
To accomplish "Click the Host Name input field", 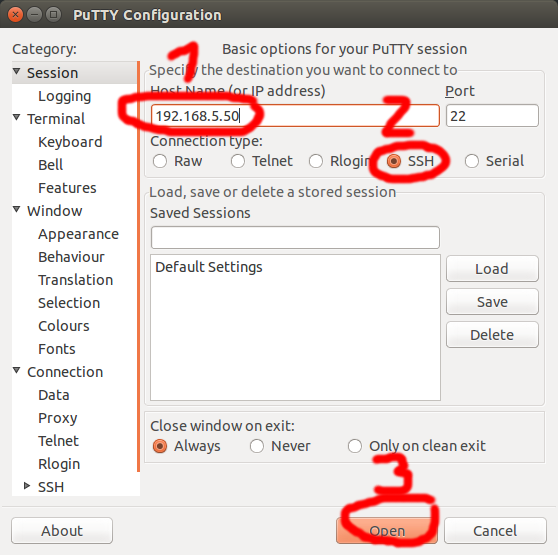I will 295,116.
